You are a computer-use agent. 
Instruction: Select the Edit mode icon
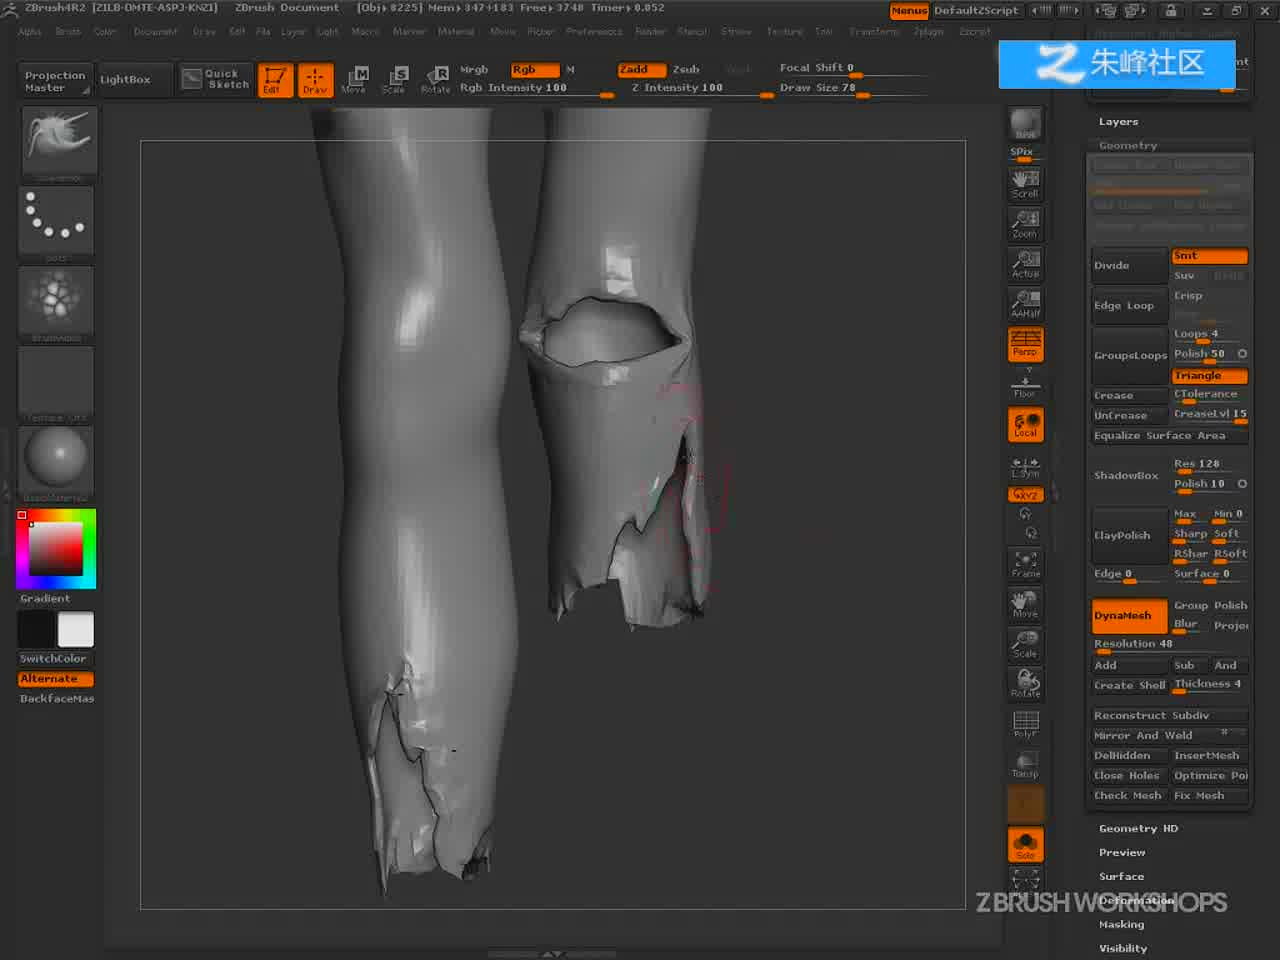tap(274, 79)
